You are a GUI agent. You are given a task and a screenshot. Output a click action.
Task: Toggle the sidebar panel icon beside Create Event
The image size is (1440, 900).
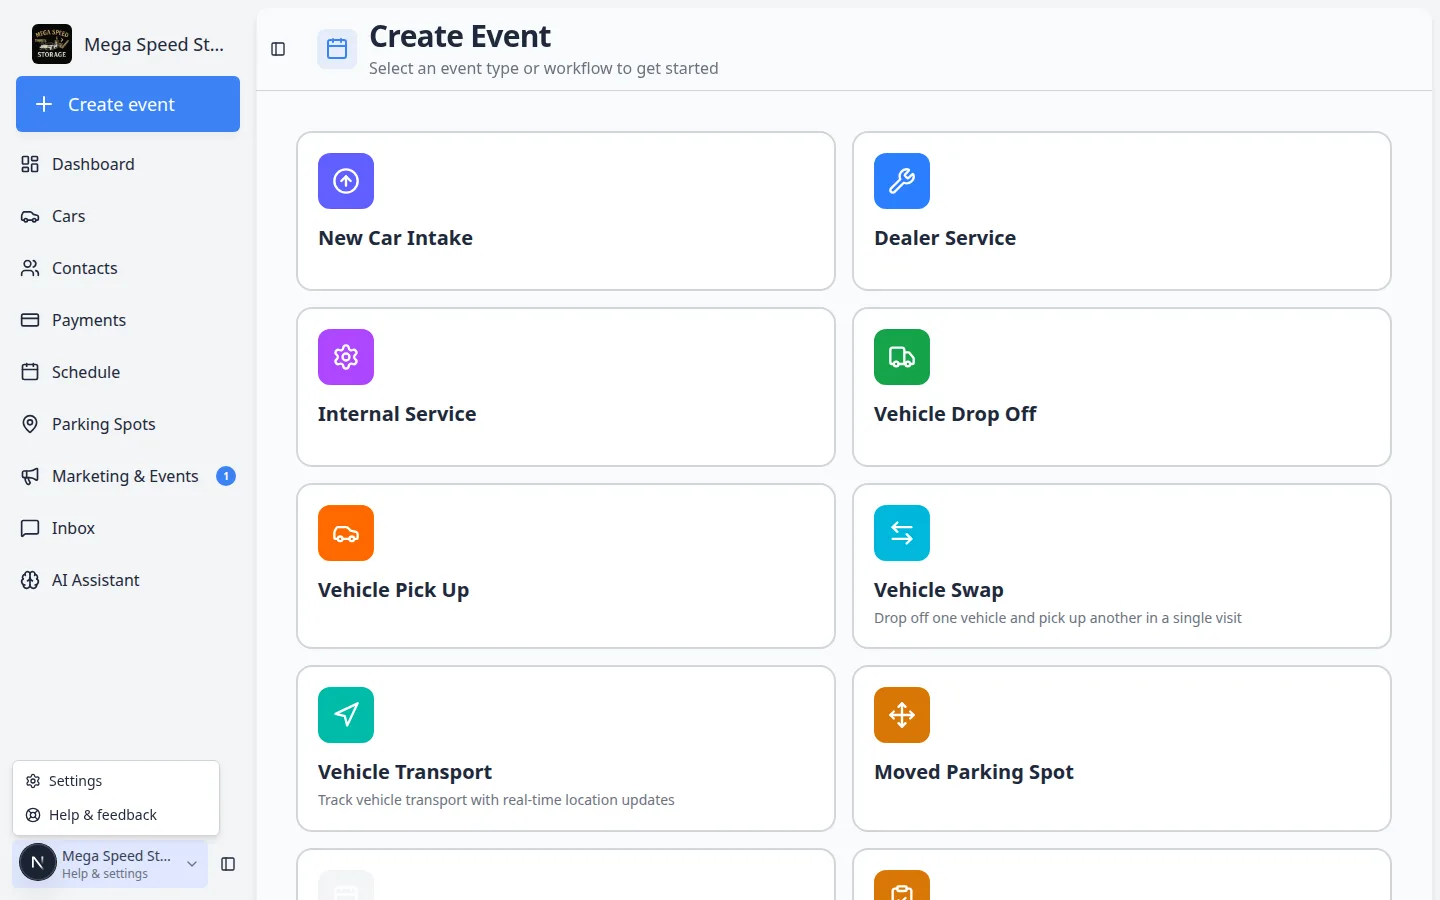[x=278, y=49]
